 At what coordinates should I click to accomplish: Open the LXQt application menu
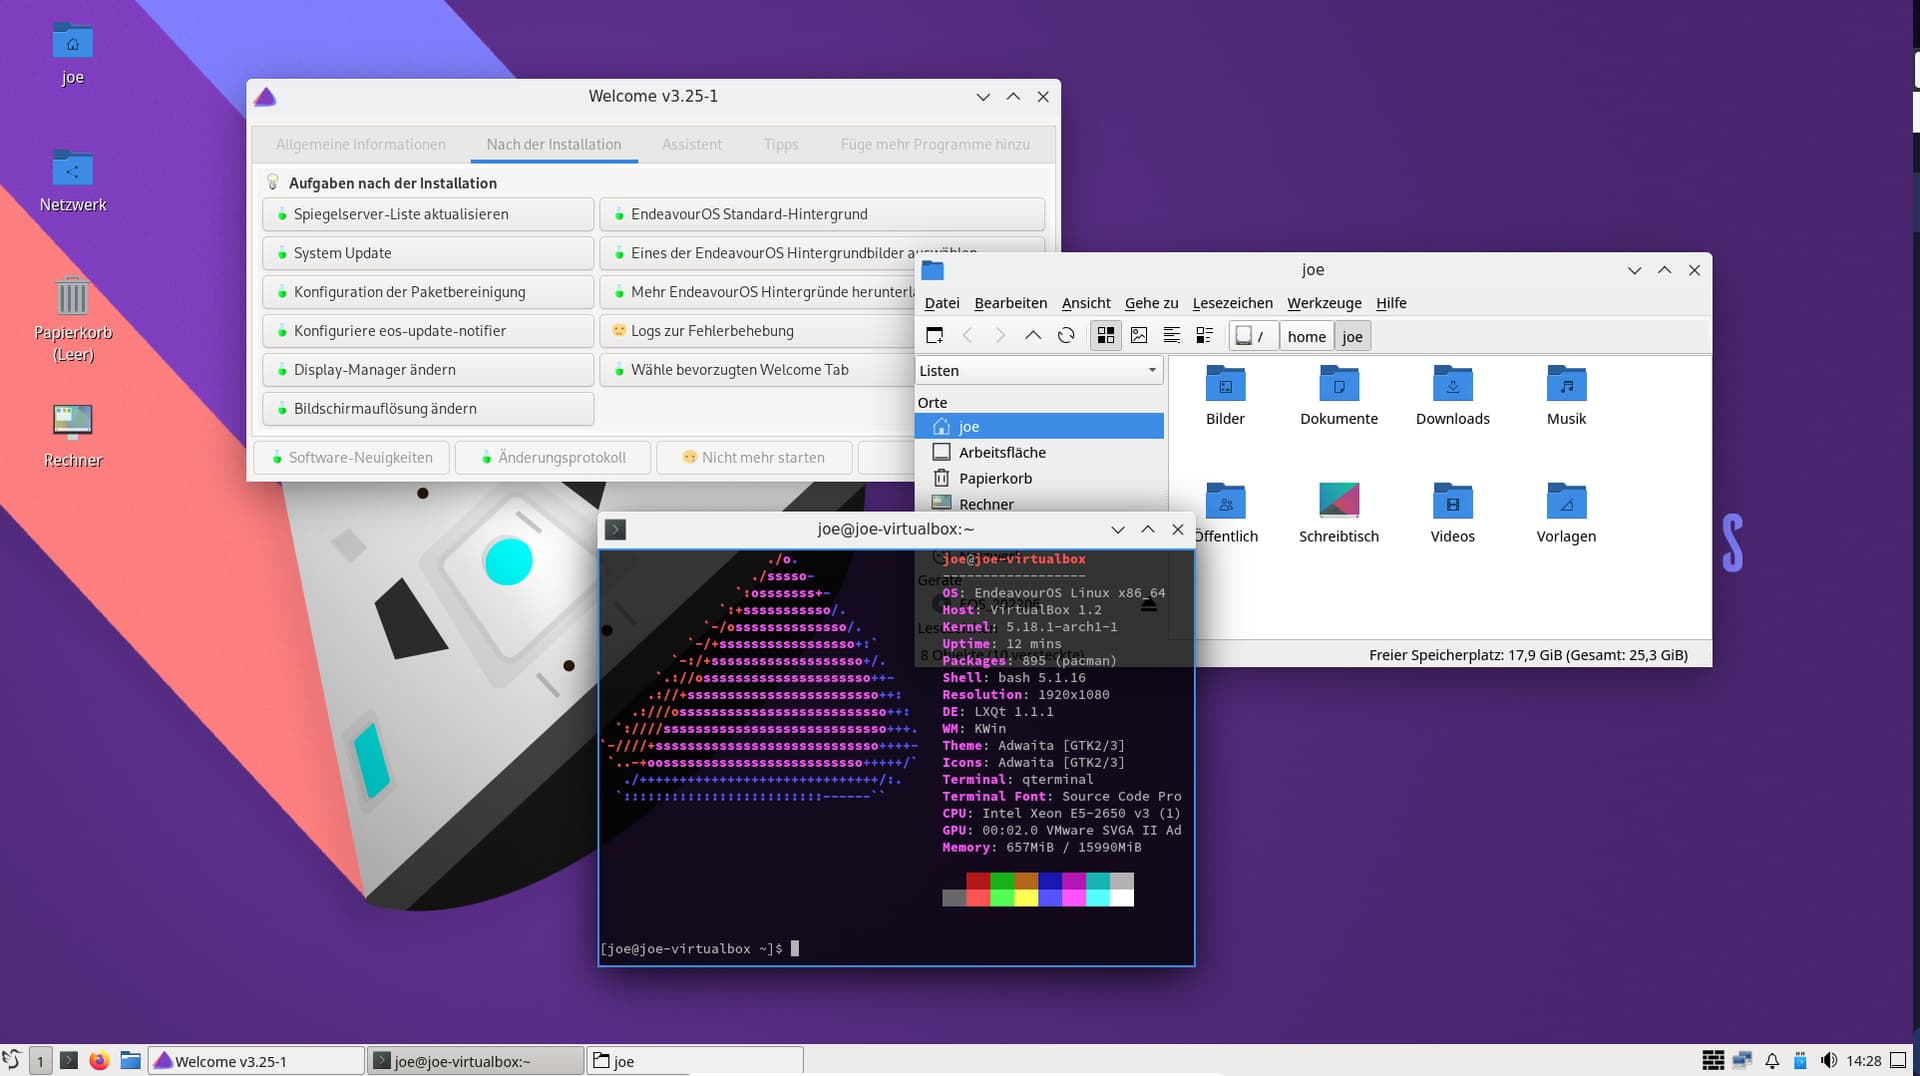click(x=12, y=1060)
